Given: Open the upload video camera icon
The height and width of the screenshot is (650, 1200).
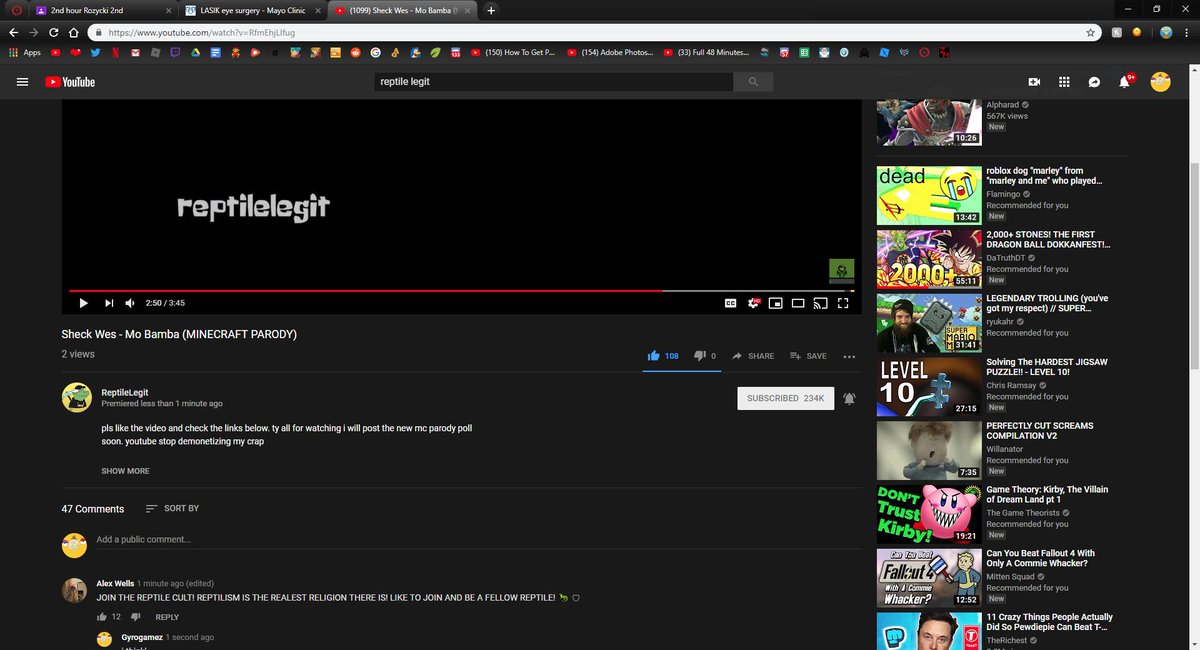Looking at the screenshot, I should (x=1034, y=82).
